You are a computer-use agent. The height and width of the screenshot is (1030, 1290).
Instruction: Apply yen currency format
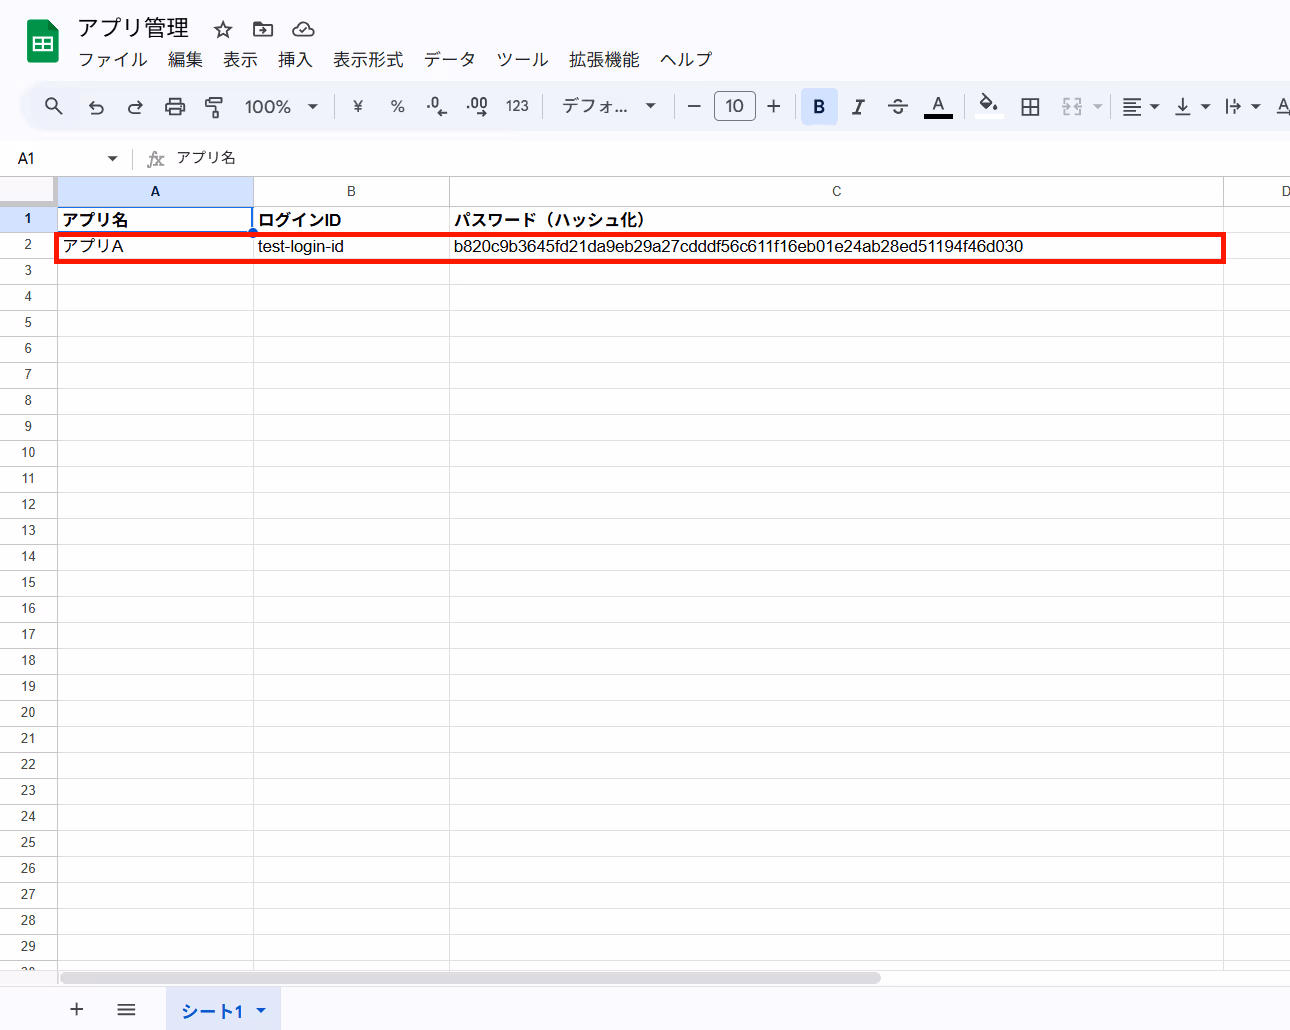point(358,106)
